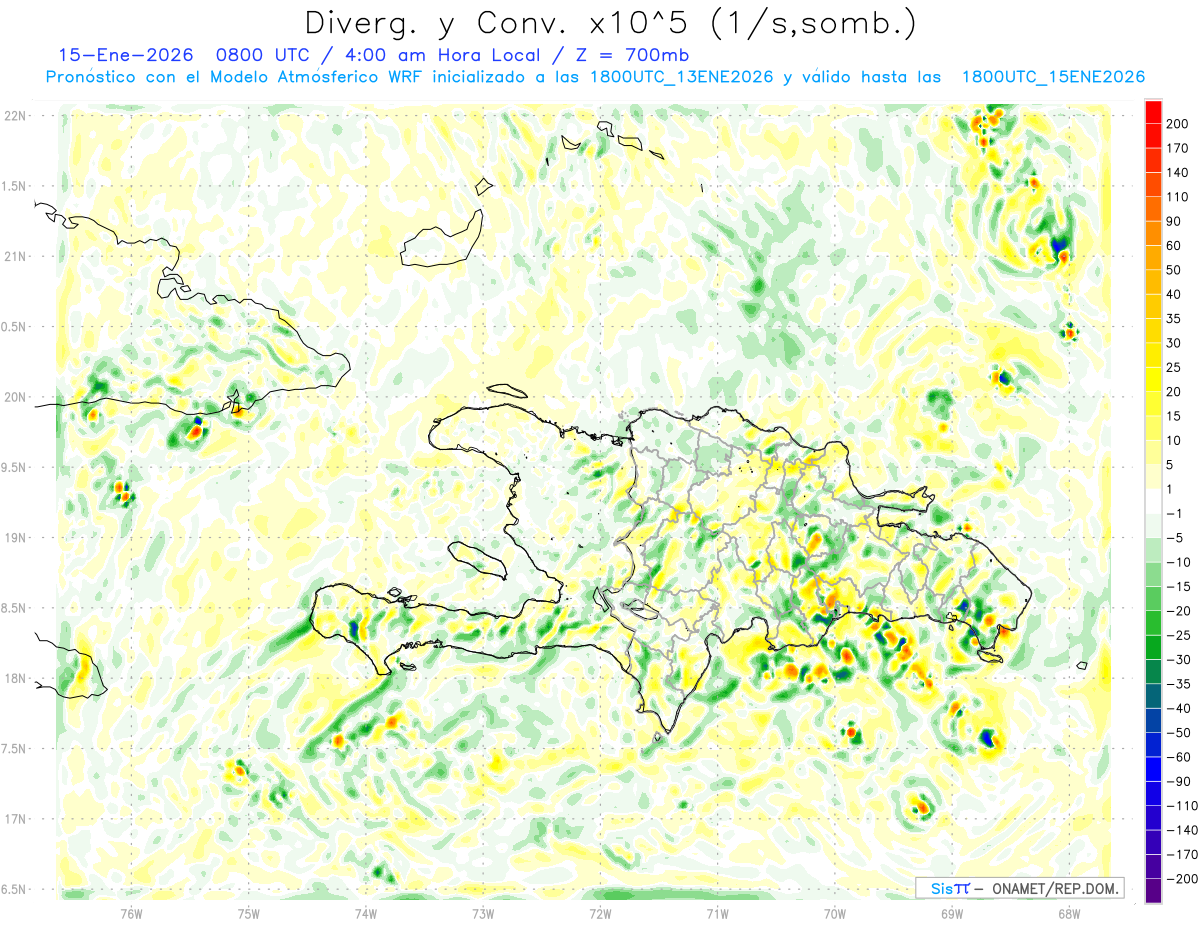Click the dark purple swatch below -200
Viewport: 1200px width, 927px height.
coord(1153,890)
